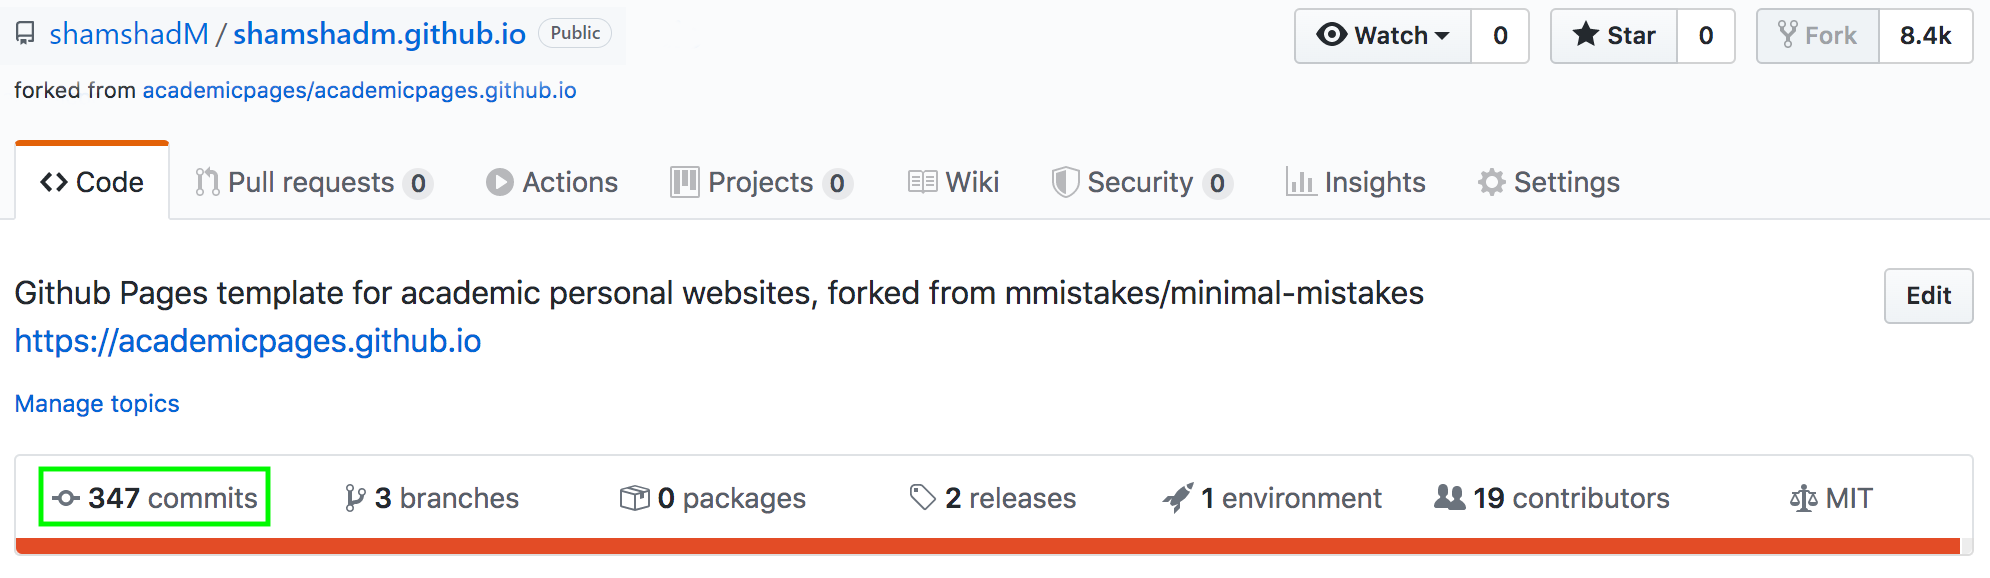Click the red language color bar
Image resolution: width=1990 pixels, height=578 pixels.
pos(987,546)
